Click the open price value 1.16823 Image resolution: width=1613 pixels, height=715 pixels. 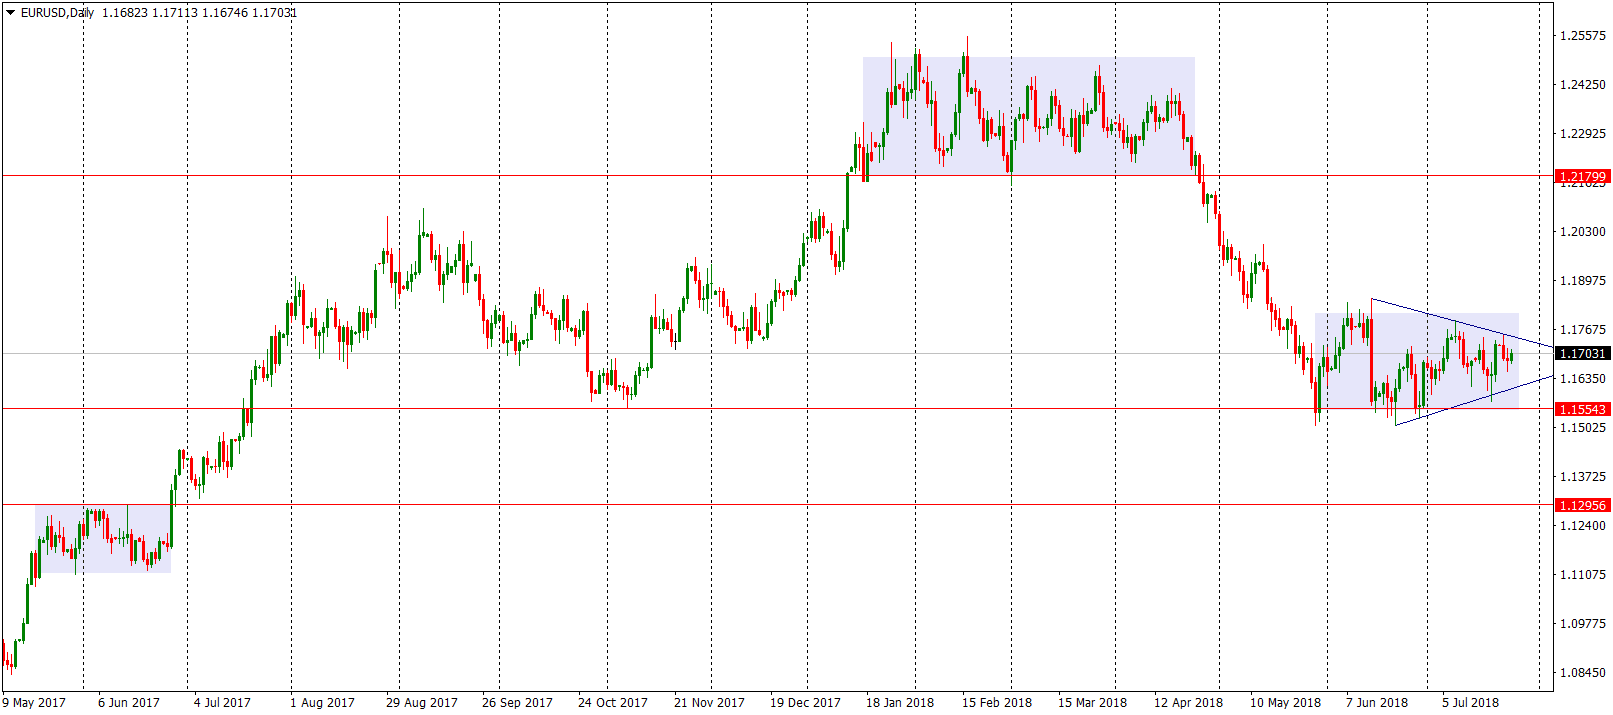[x=124, y=13]
